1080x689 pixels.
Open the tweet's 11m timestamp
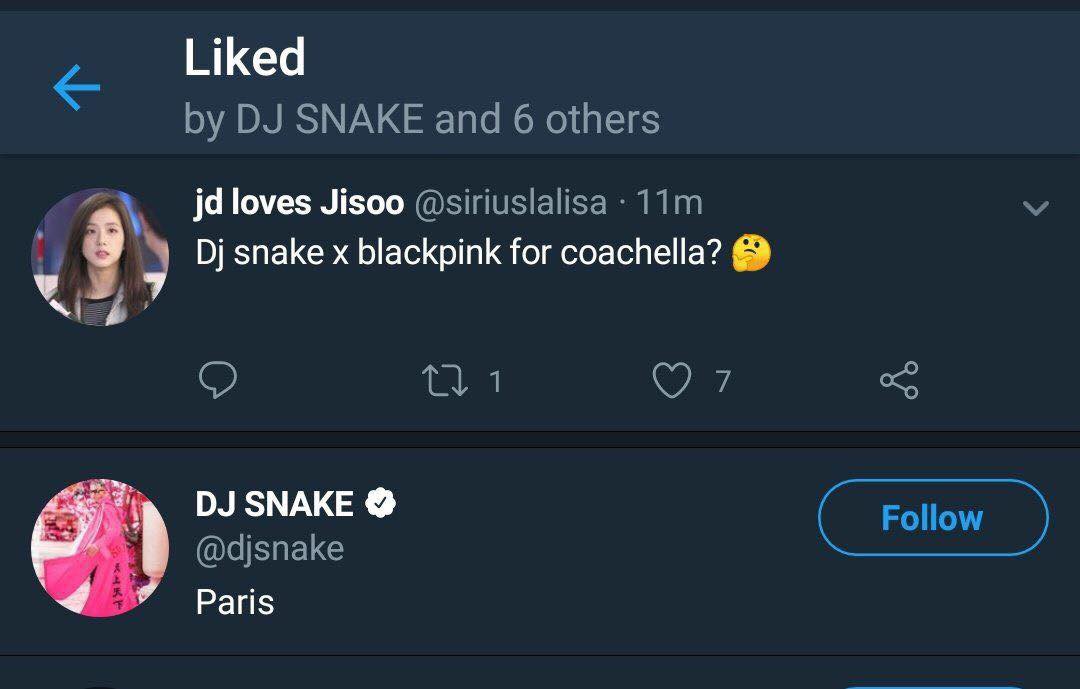click(x=669, y=203)
